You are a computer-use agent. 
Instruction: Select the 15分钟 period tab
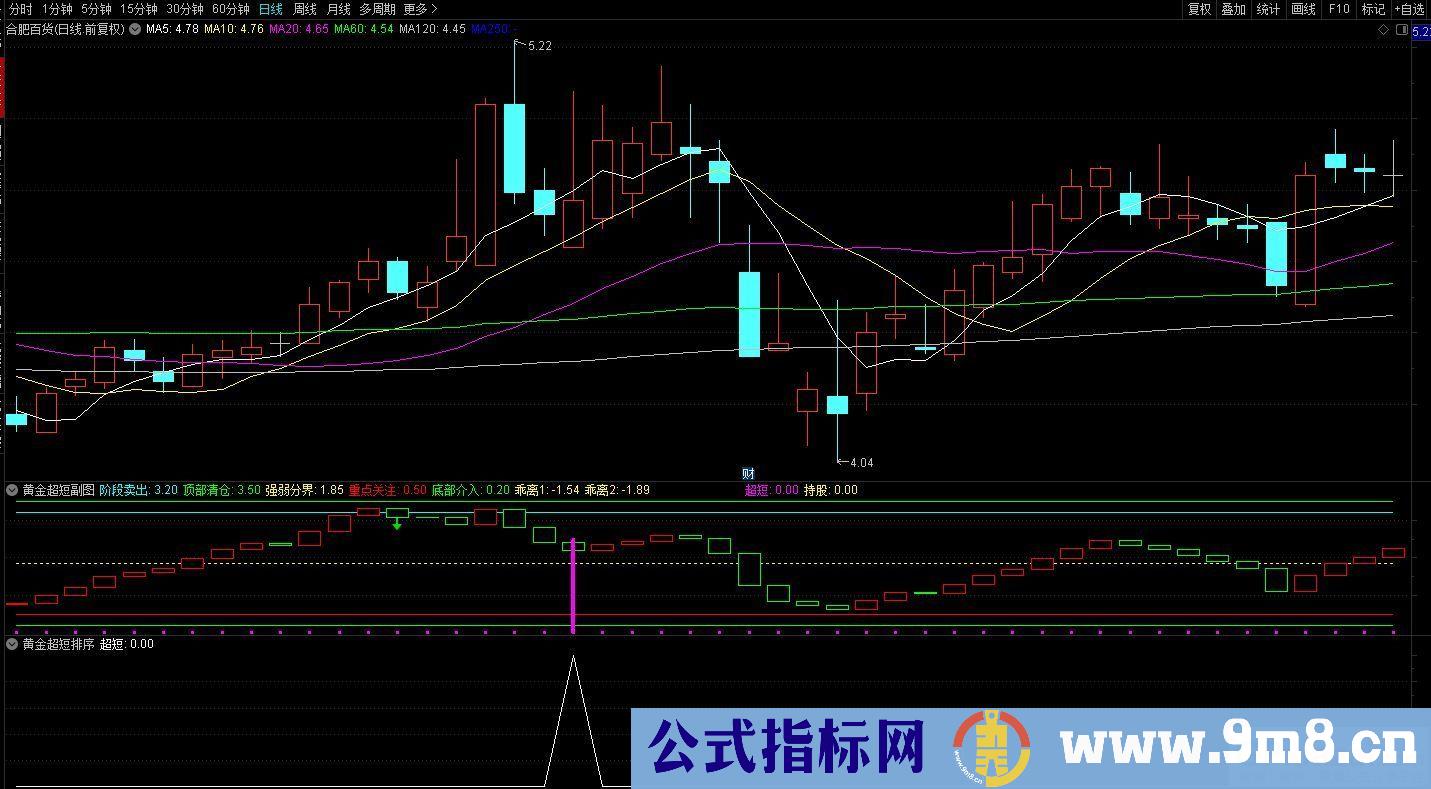[138, 9]
